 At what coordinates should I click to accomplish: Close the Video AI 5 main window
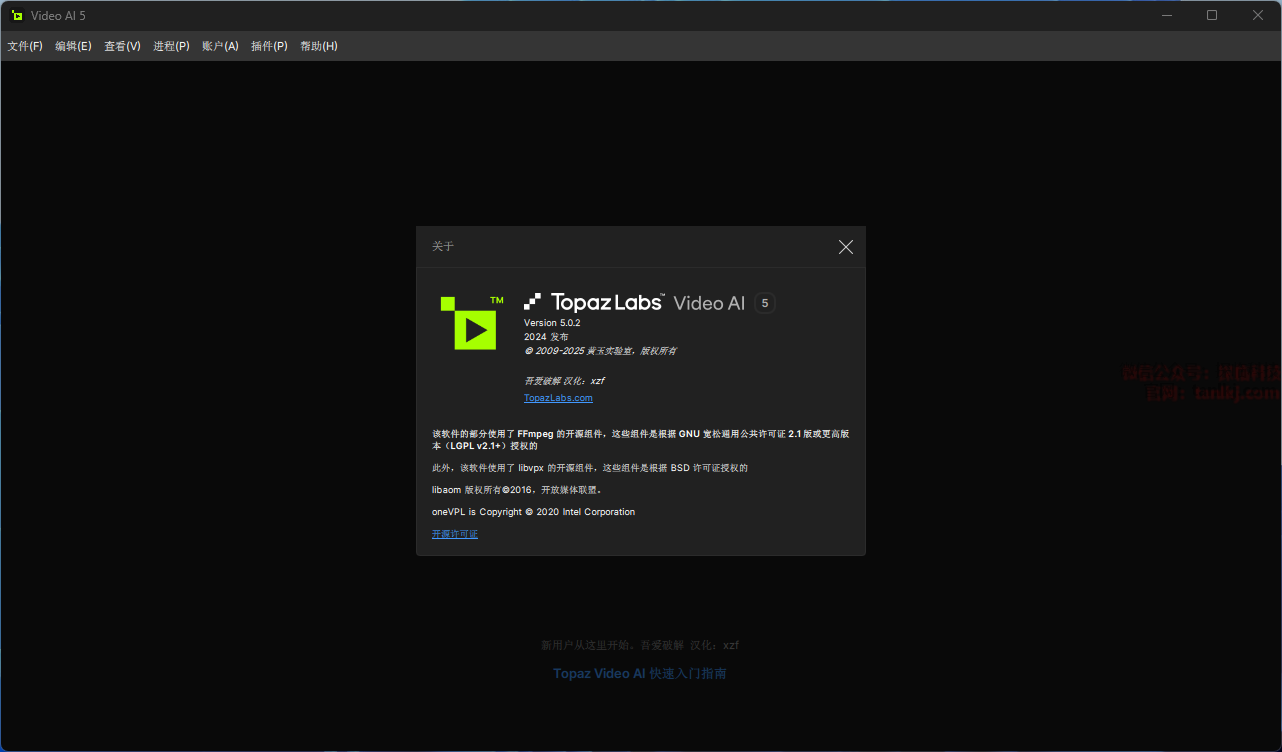(x=1258, y=15)
